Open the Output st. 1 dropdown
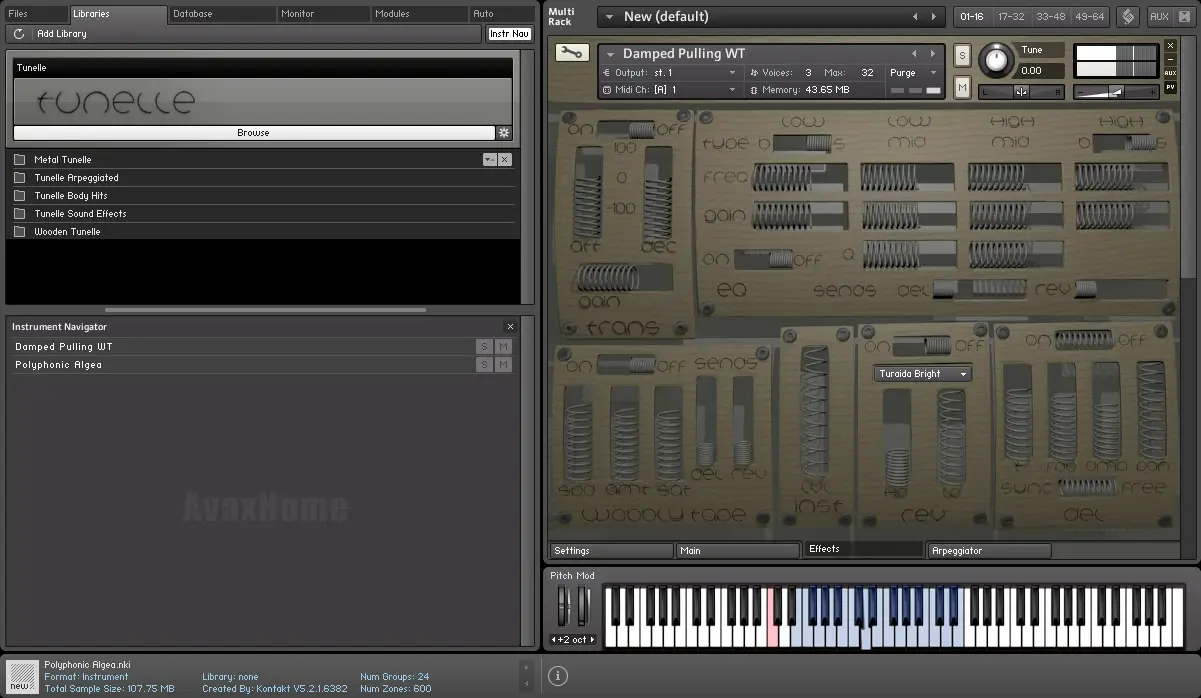 [x=673, y=73]
